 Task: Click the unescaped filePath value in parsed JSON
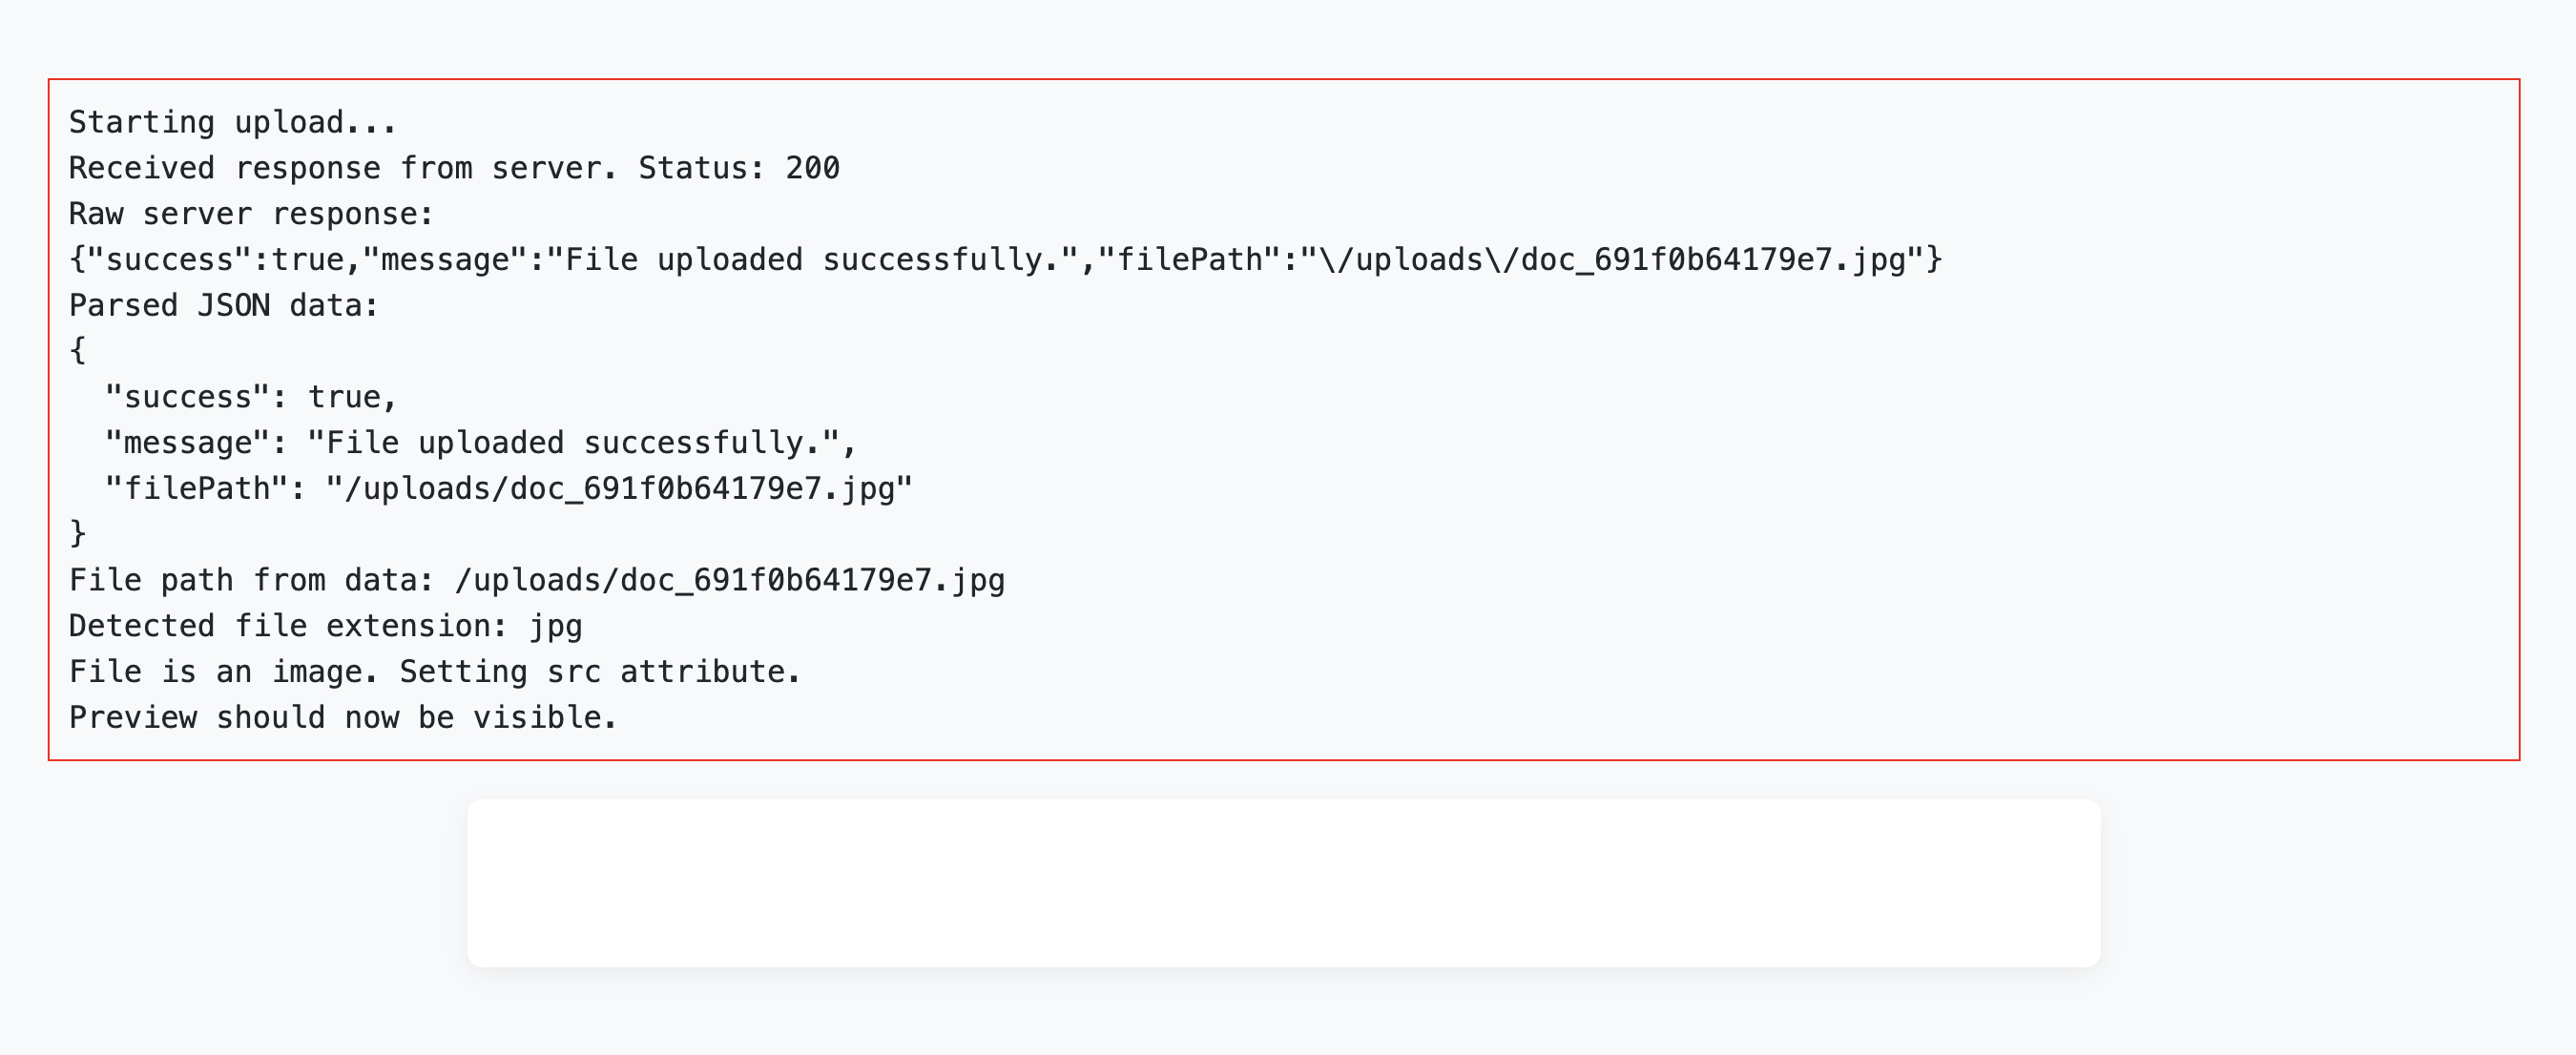[x=619, y=489]
